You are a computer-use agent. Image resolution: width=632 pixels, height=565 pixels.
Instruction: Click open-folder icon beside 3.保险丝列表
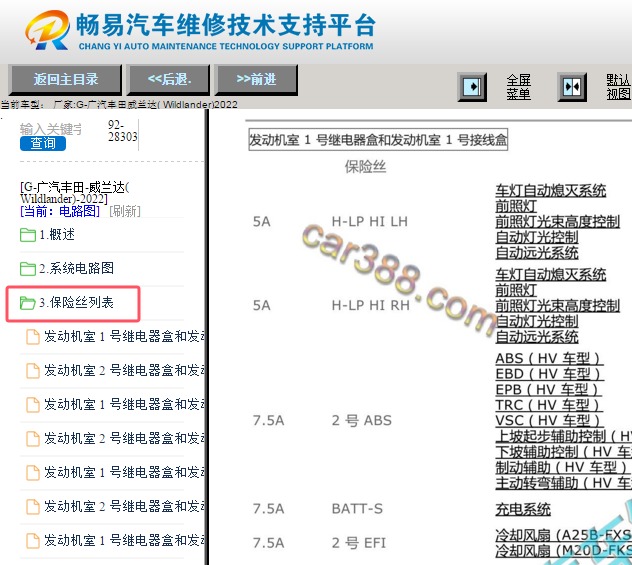point(27,303)
